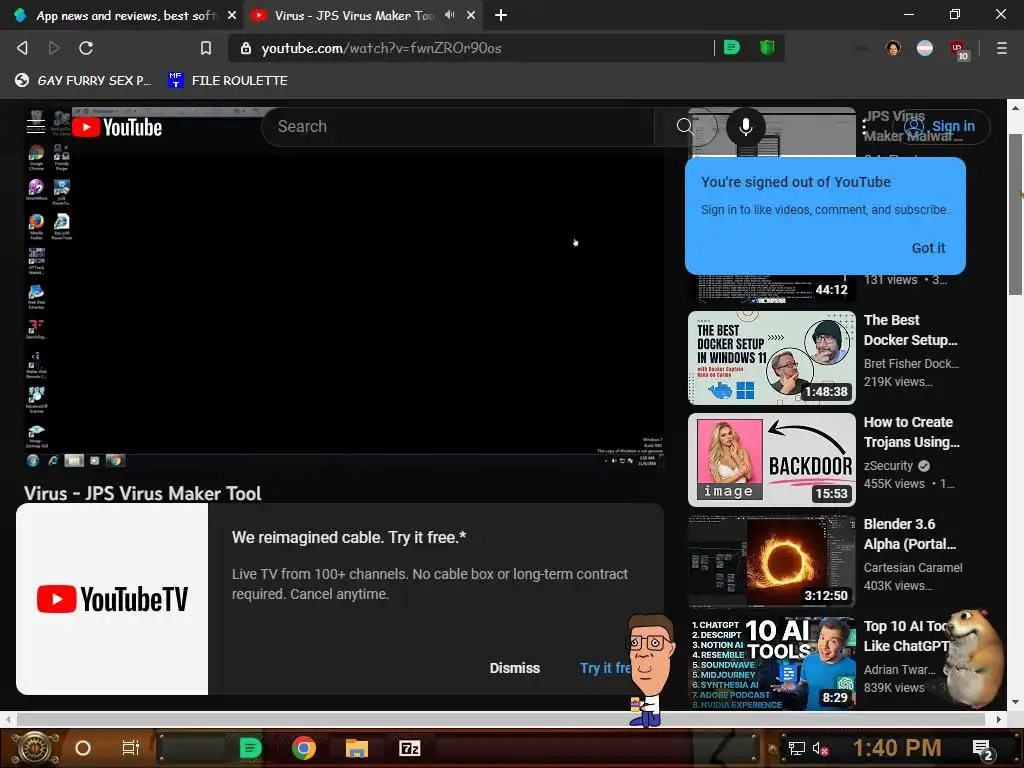Dismiss signed-out notice with Got it
Viewport: 1024px width, 768px height.
point(928,248)
